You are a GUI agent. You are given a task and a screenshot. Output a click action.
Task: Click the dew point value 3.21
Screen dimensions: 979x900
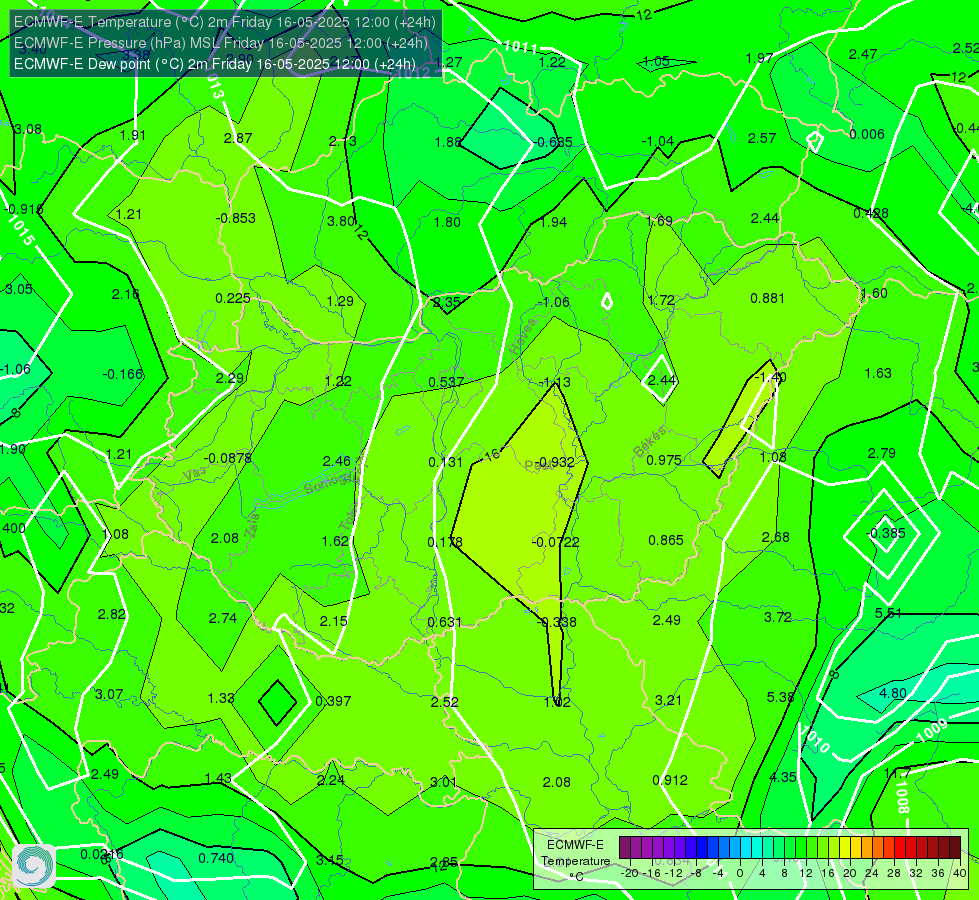pos(668,700)
